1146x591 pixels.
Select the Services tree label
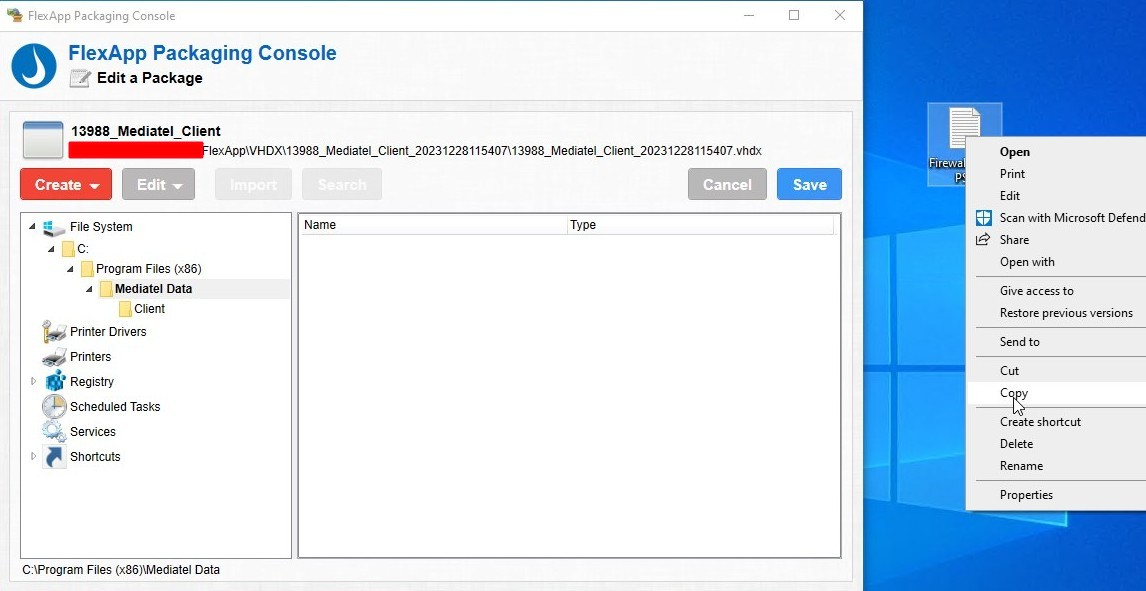click(x=93, y=431)
